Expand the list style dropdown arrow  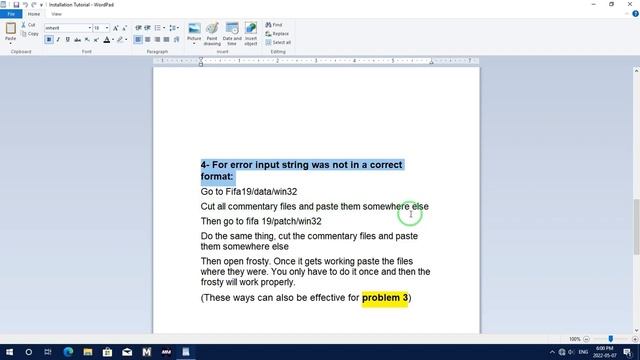coord(164,28)
